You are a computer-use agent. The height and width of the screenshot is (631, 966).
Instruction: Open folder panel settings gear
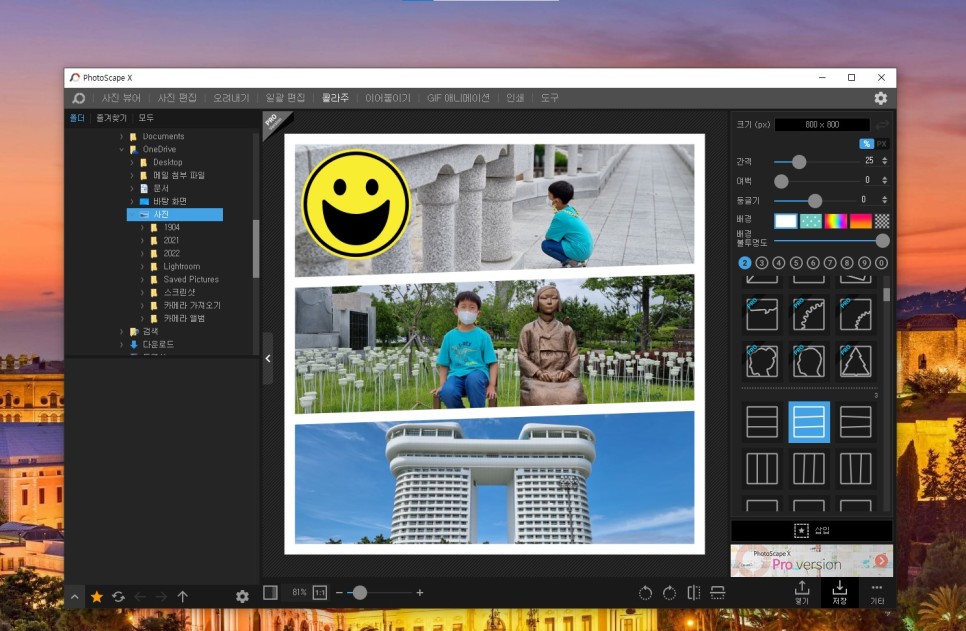tap(242, 596)
